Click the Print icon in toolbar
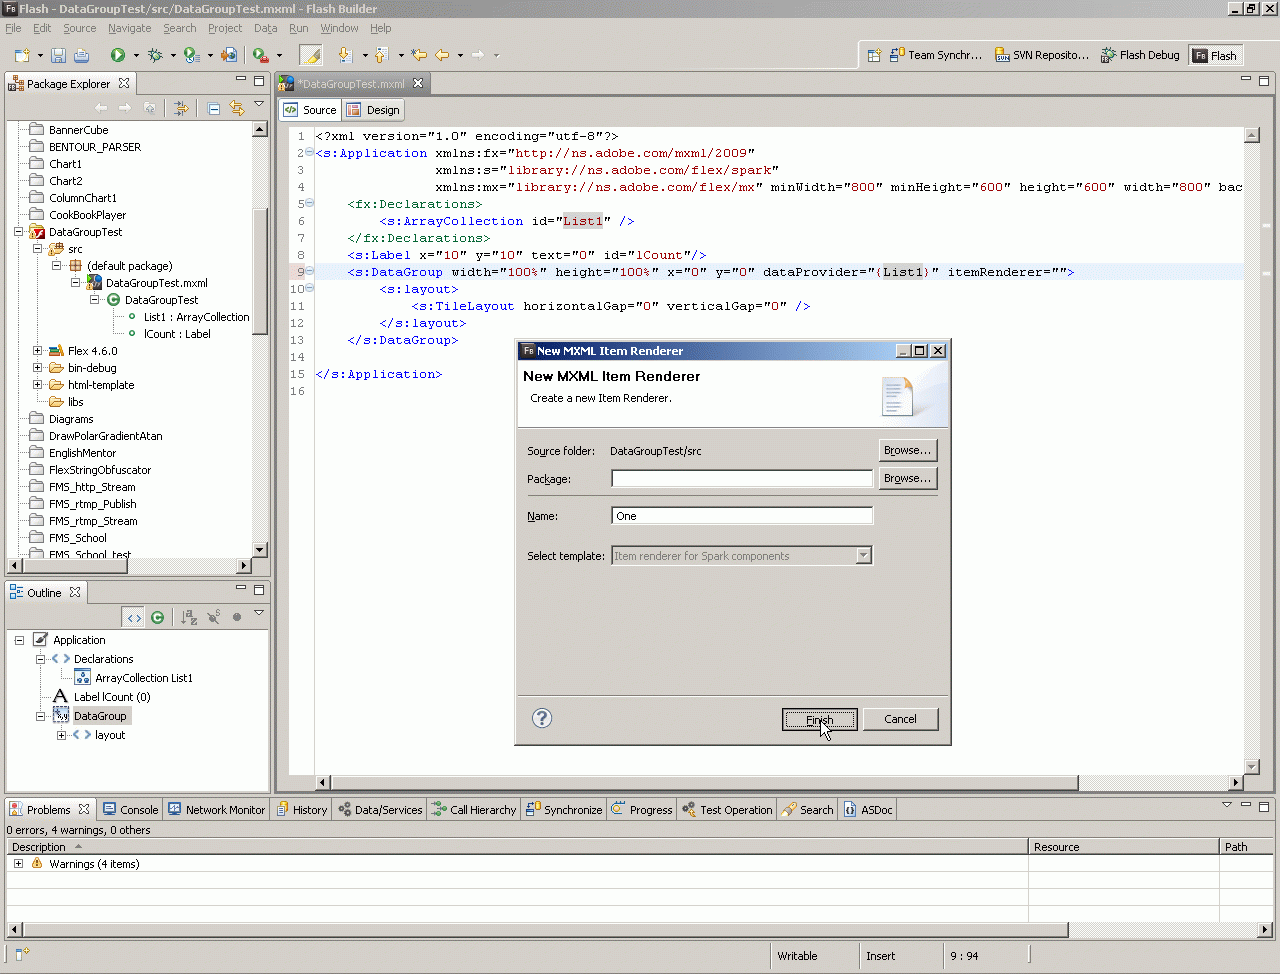 pyautogui.click(x=81, y=55)
